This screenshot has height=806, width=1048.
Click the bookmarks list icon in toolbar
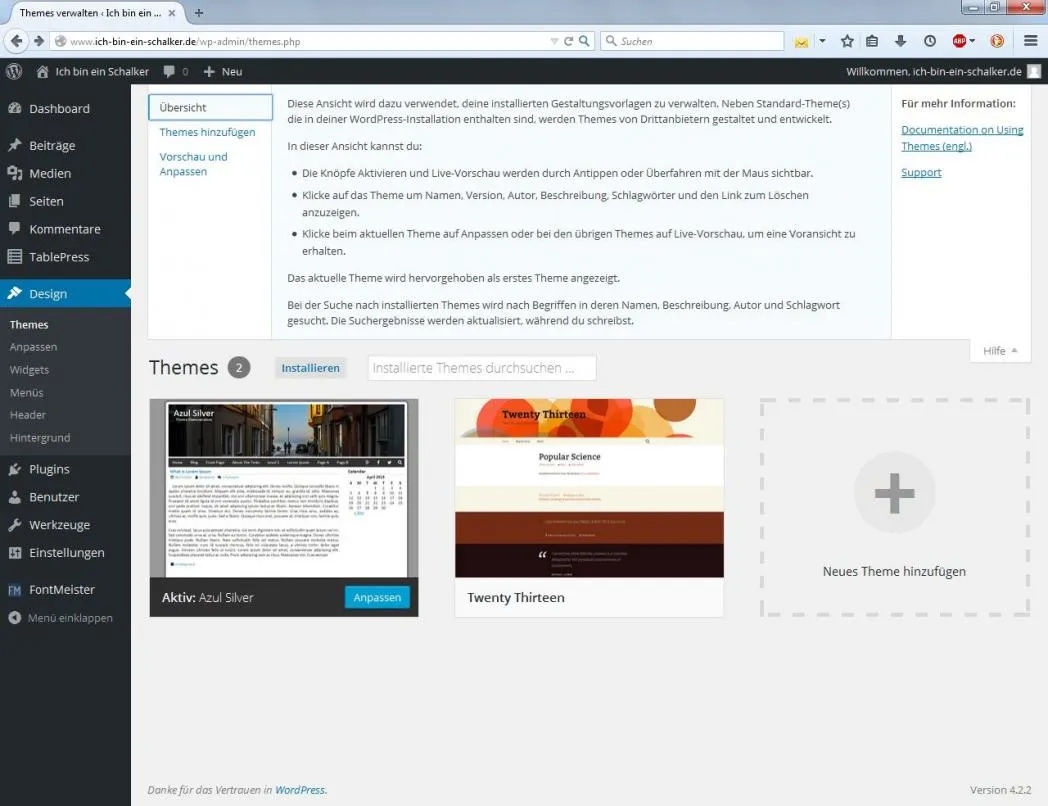click(x=872, y=41)
